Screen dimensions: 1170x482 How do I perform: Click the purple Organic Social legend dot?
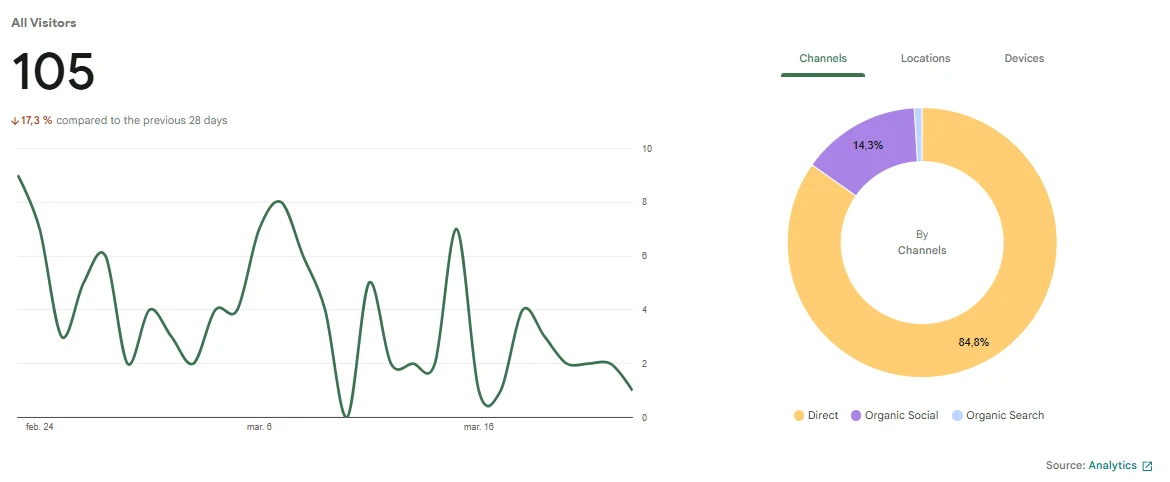(x=856, y=416)
